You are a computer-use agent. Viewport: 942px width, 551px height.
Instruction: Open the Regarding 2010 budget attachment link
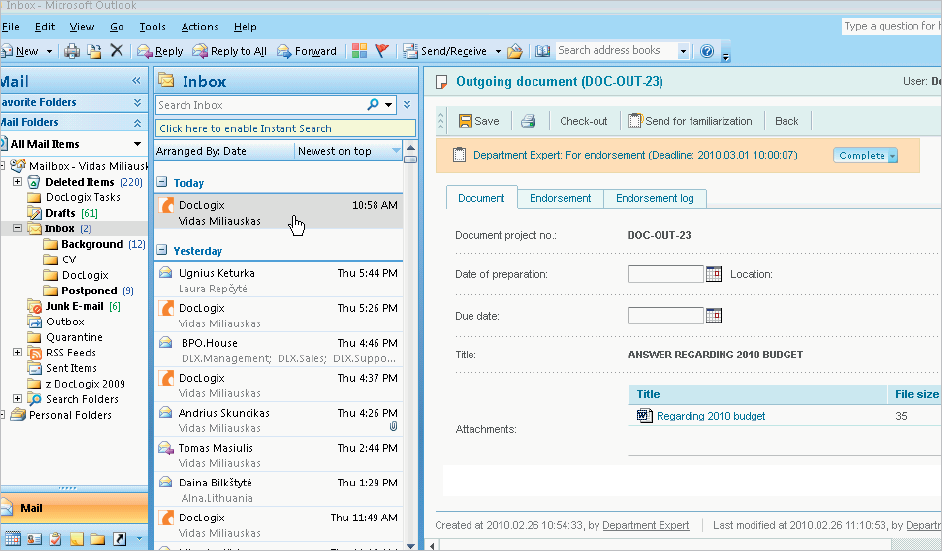(x=711, y=416)
